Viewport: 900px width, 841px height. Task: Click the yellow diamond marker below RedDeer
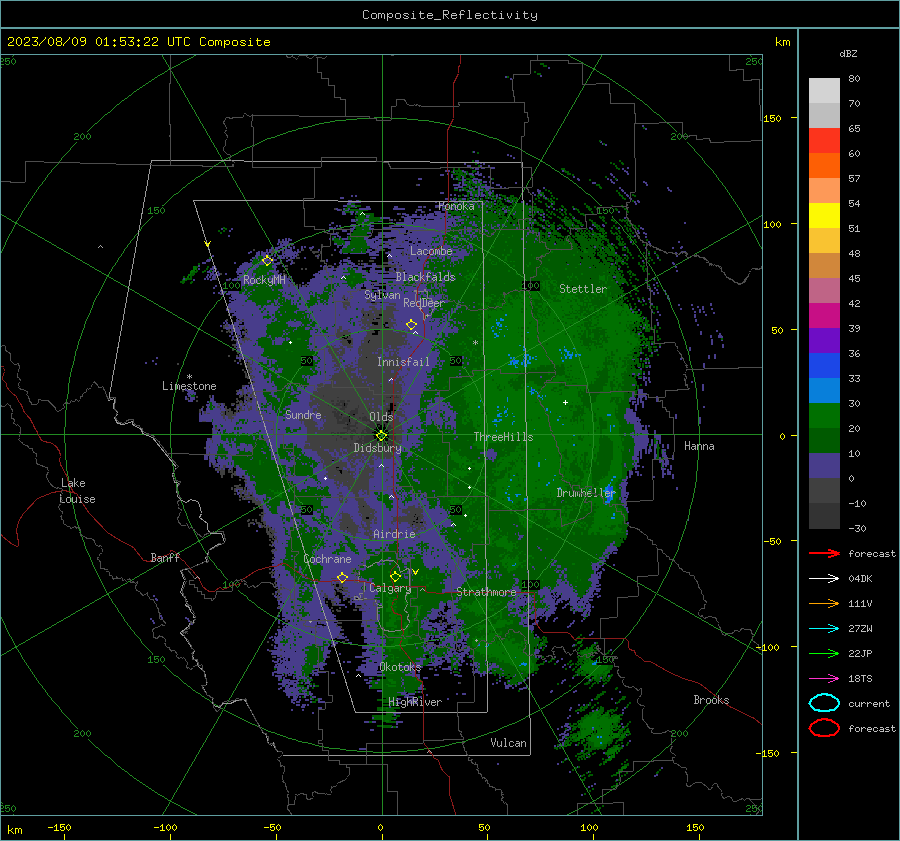tap(411, 325)
